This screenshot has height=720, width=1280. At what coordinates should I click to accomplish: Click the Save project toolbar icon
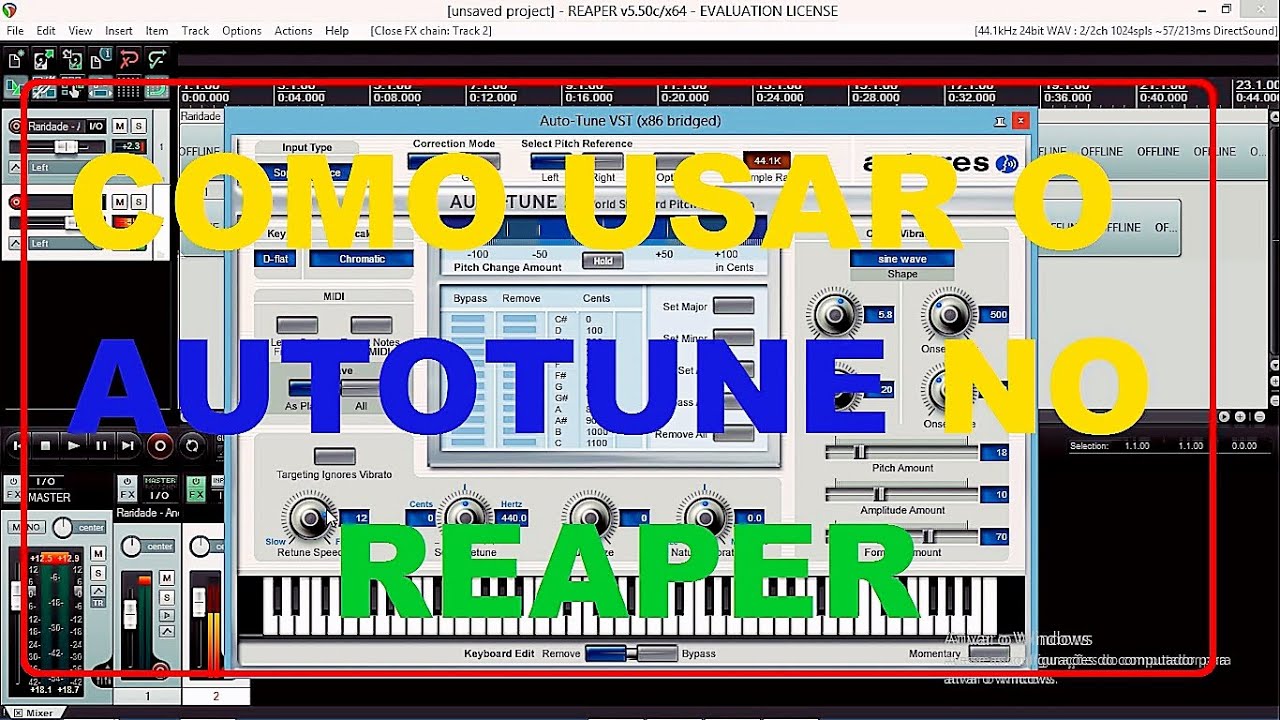[73, 60]
